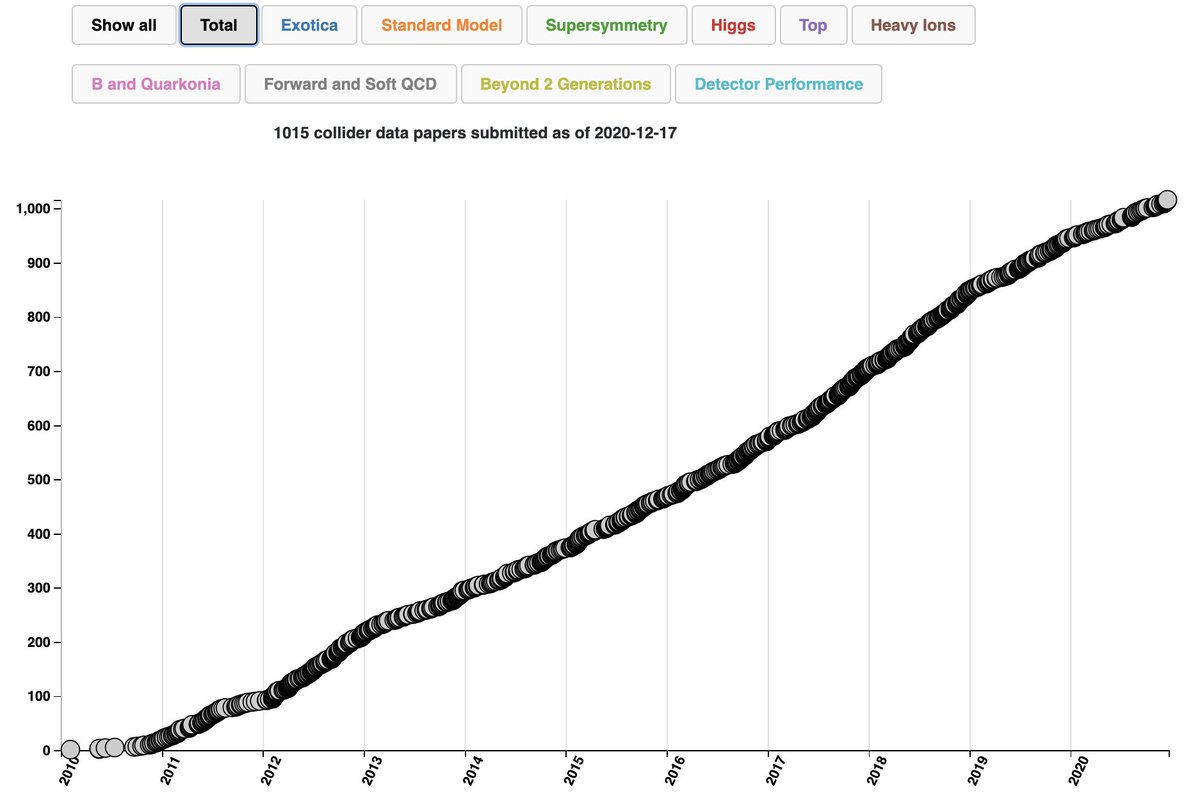1200x793 pixels.
Task: Click the 200 y-axis tick label
Action: point(37,642)
